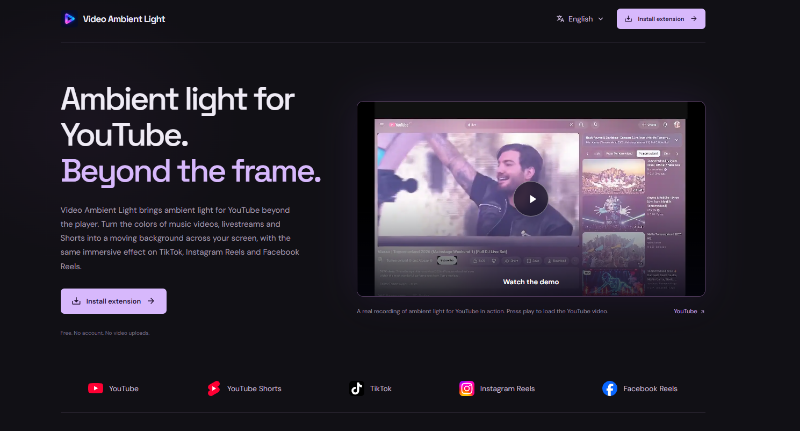Click the YouTube platform icon
This screenshot has height=431, width=800.
point(95,388)
